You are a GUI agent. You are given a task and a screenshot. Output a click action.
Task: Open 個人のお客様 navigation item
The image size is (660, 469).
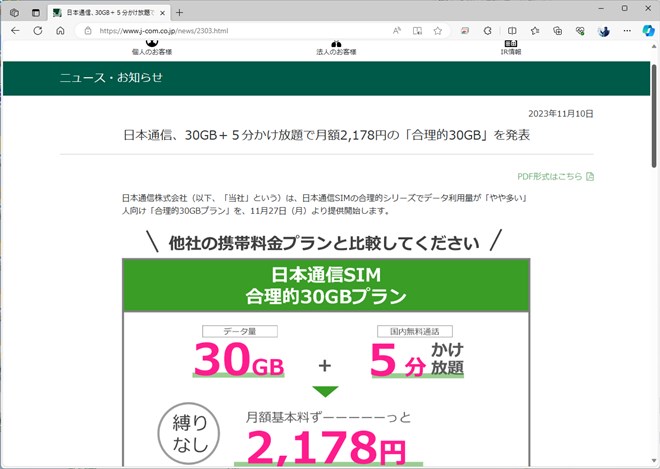[152, 48]
